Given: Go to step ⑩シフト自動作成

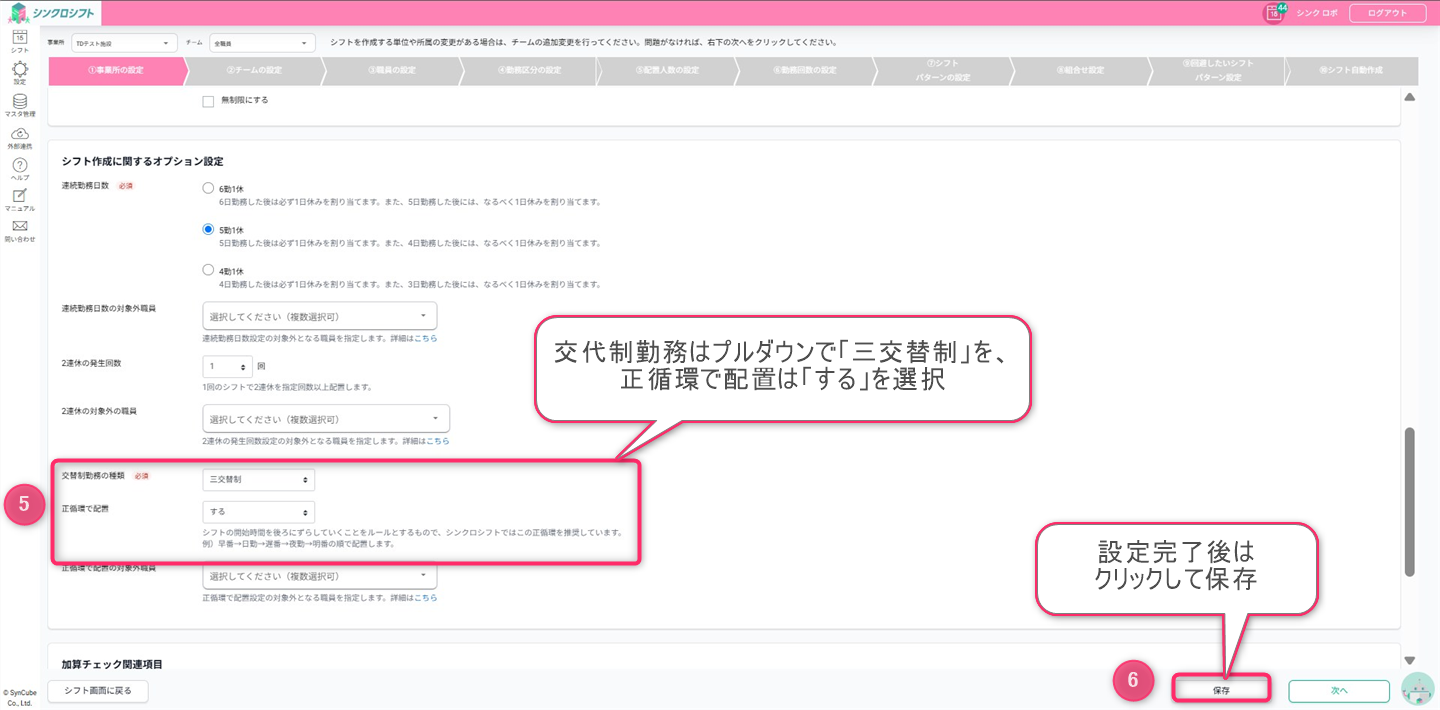Looking at the screenshot, I should point(1350,71).
